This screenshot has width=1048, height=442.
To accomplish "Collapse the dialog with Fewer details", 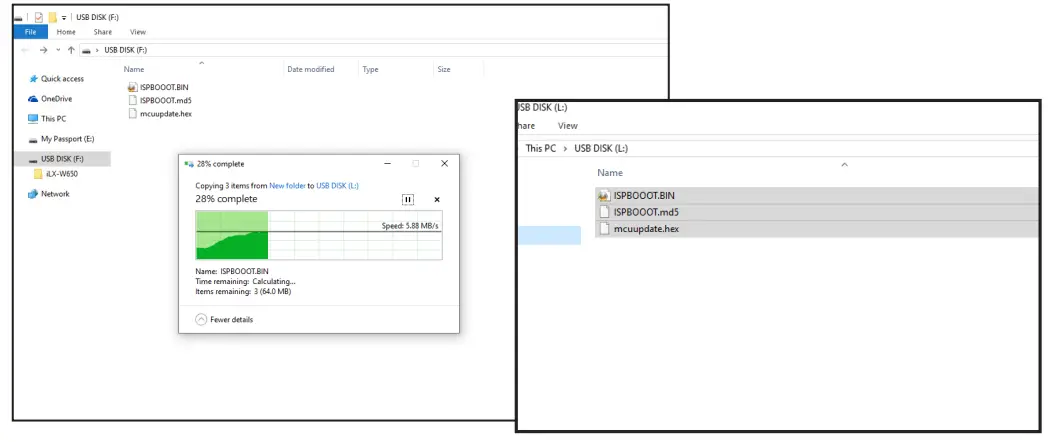I will [225, 320].
